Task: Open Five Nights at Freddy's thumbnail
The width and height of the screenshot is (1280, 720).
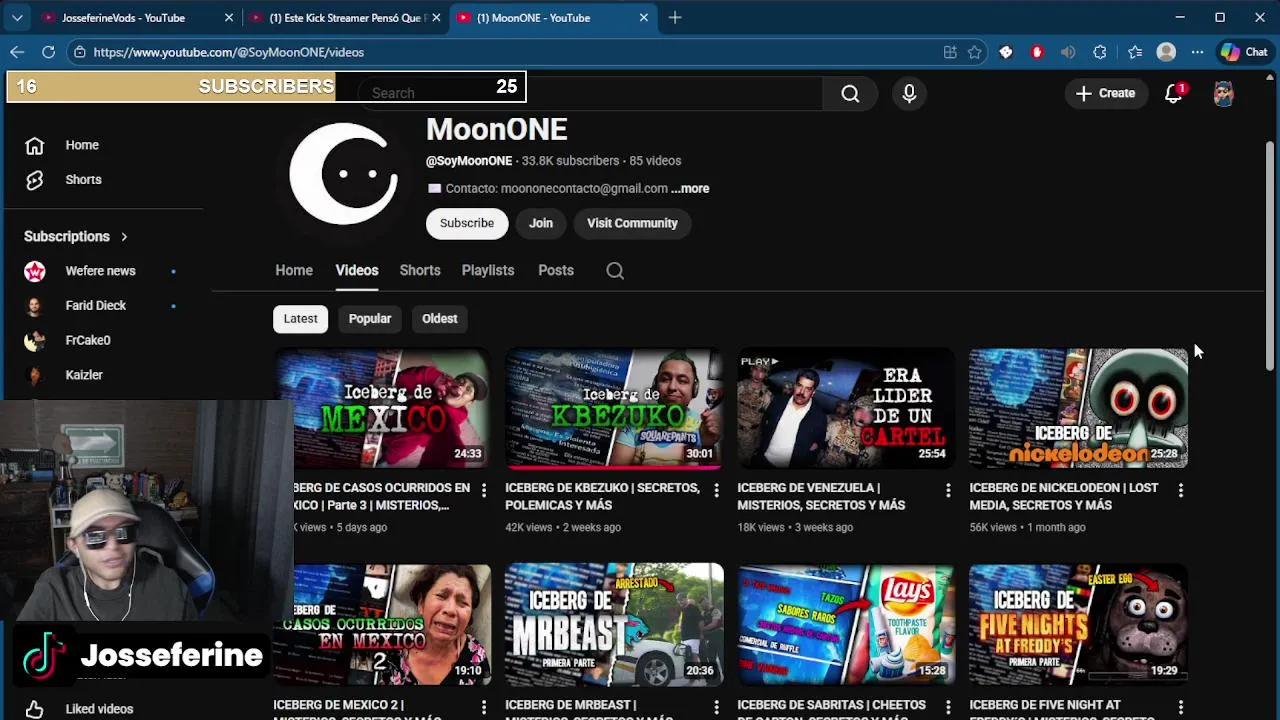Action: 1078,624
